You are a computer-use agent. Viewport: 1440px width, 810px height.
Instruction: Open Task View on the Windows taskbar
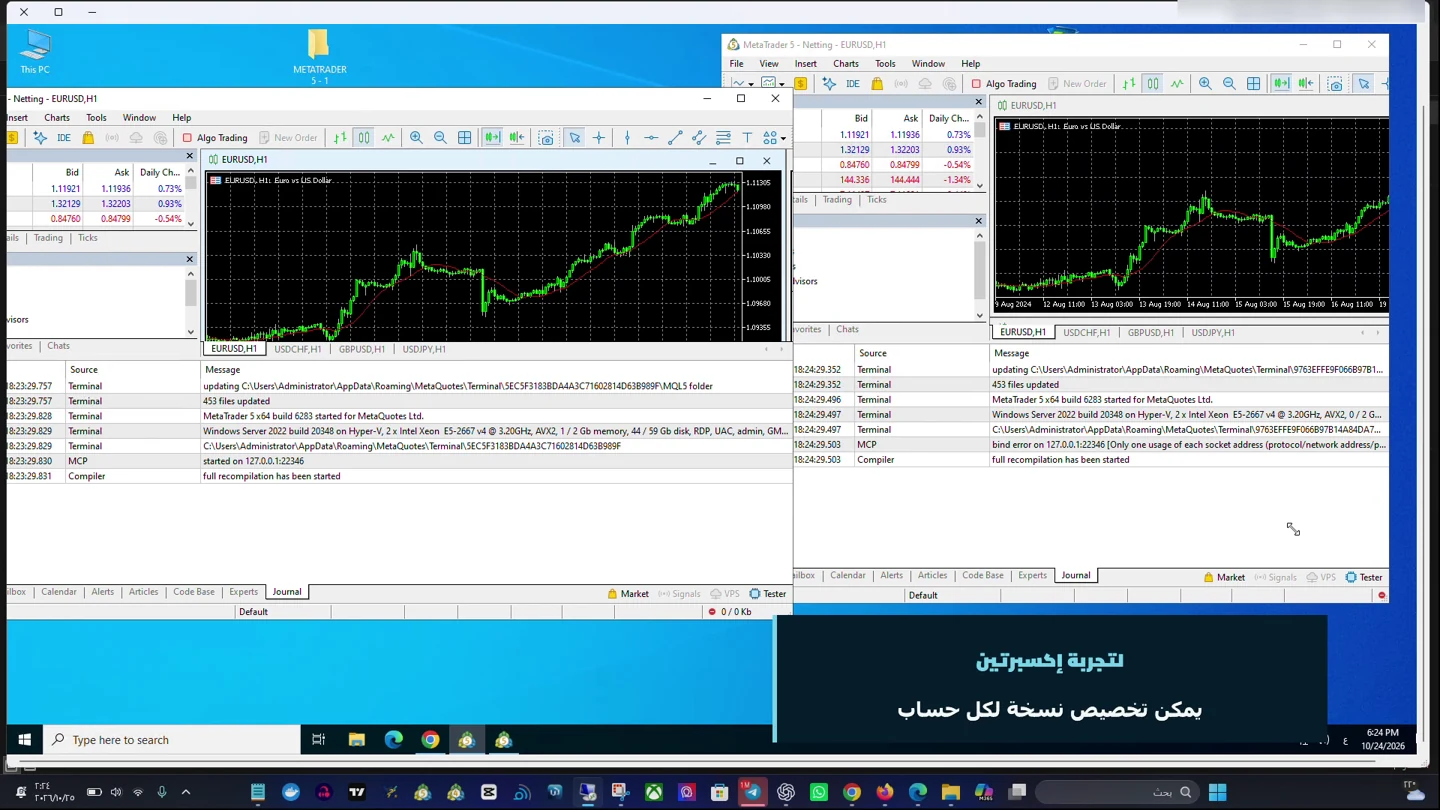coord(319,740)
